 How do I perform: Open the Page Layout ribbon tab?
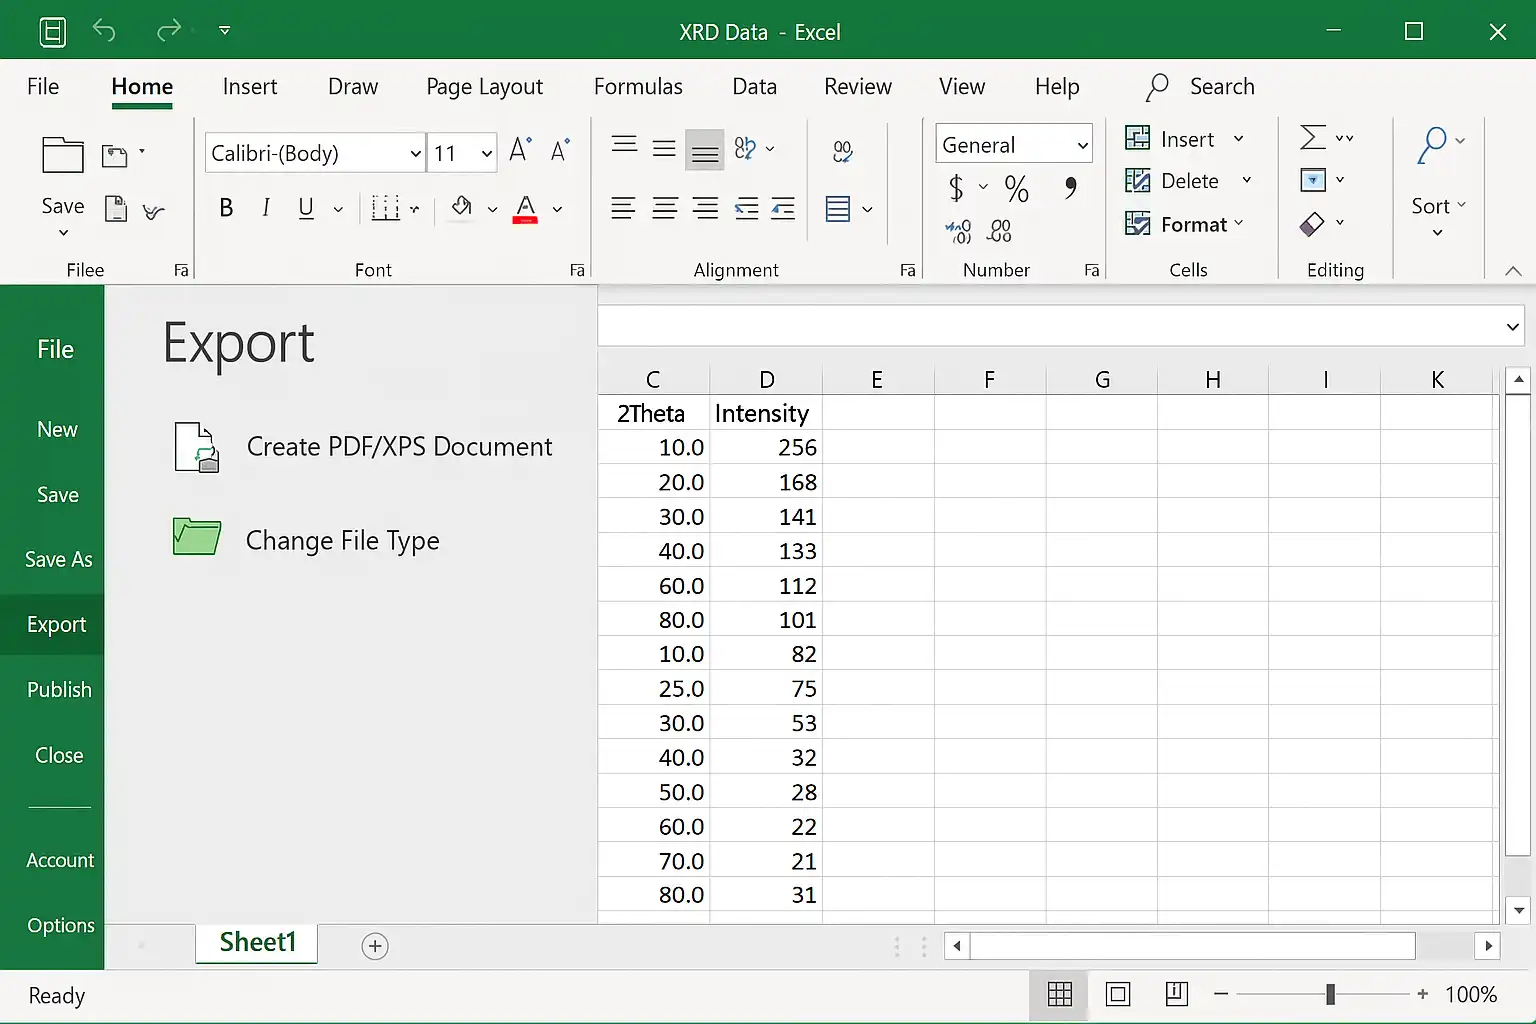pos(484,87)
